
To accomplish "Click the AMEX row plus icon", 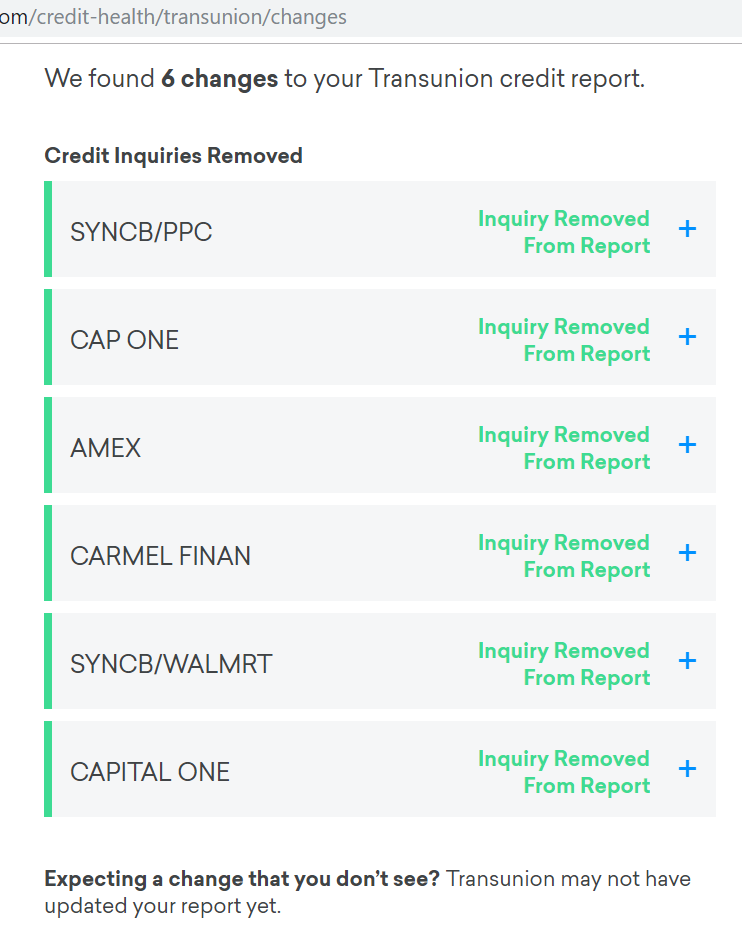I will point(687,445).
